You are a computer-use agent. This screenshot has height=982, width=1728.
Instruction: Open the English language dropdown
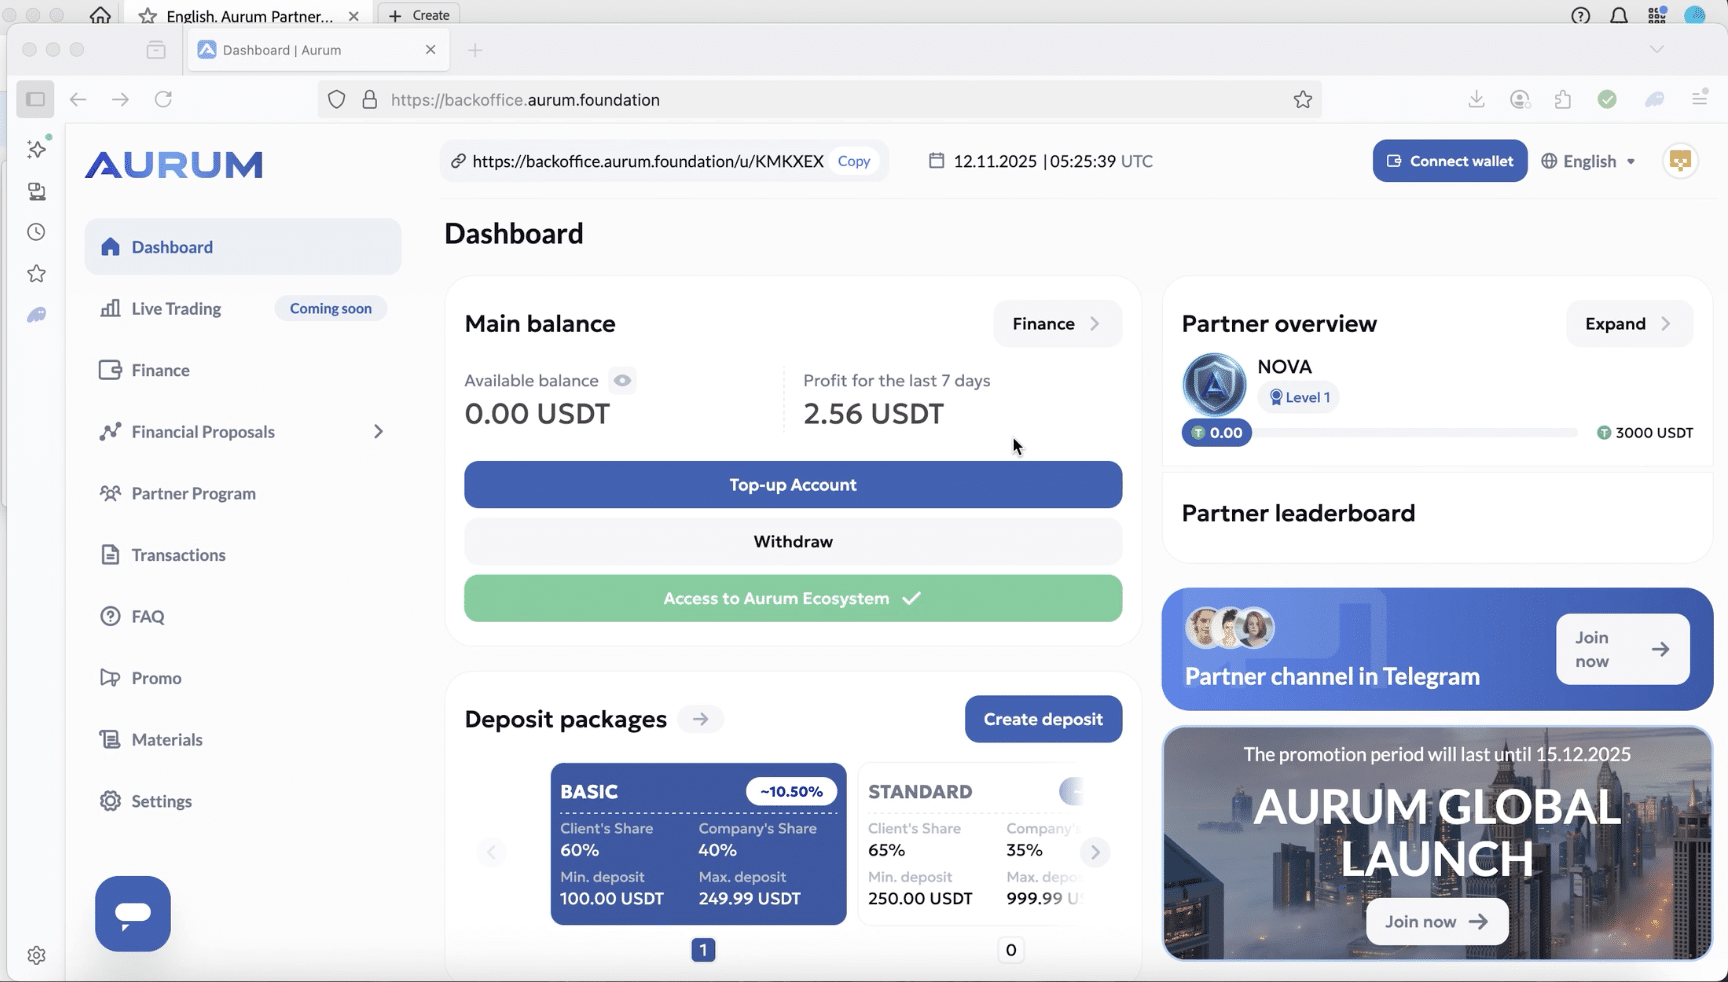click(x=1589, y=161)
